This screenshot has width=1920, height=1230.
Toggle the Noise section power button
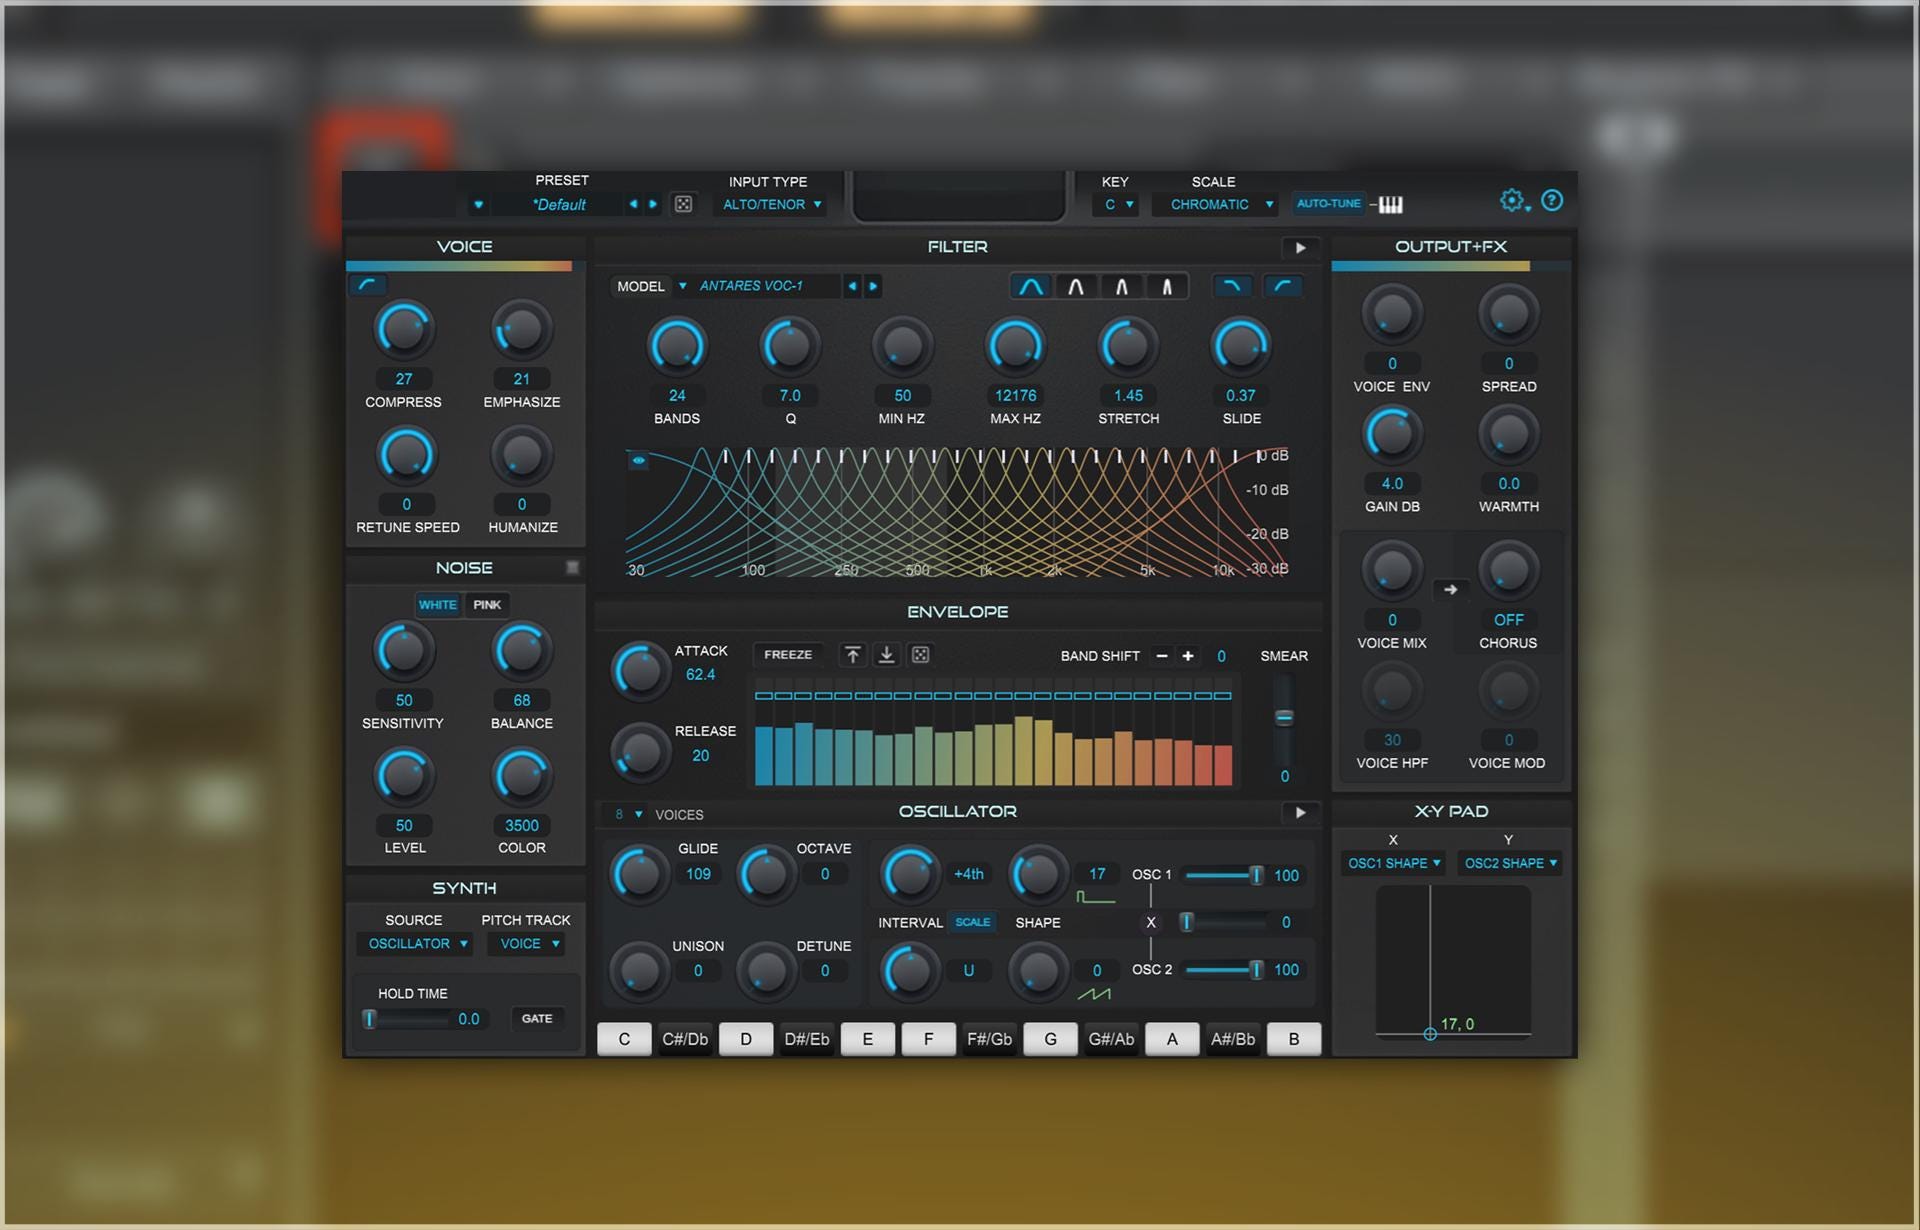tap(572, 568)
